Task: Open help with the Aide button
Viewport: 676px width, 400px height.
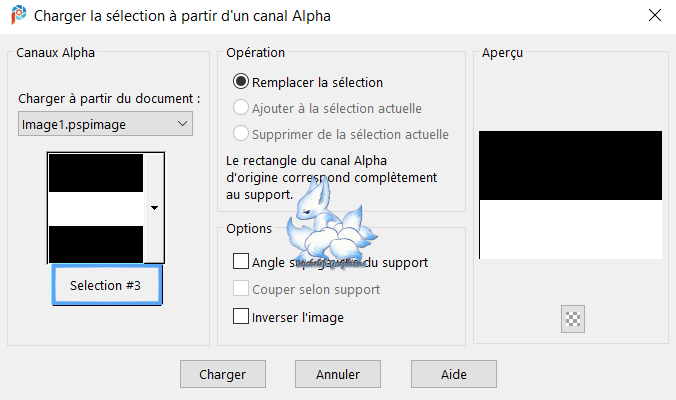Action: [454, 374]
